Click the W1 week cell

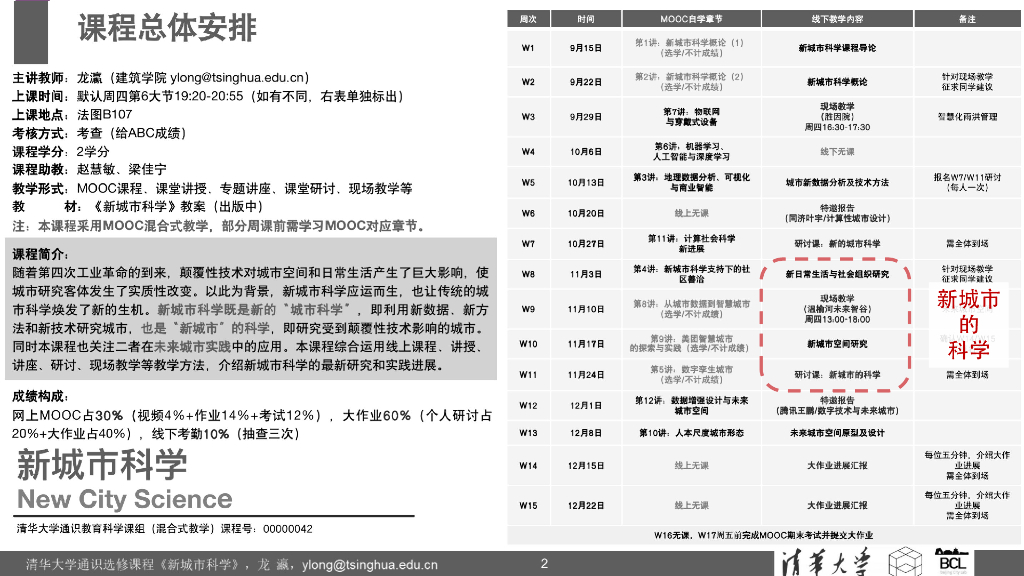[528, 48]
